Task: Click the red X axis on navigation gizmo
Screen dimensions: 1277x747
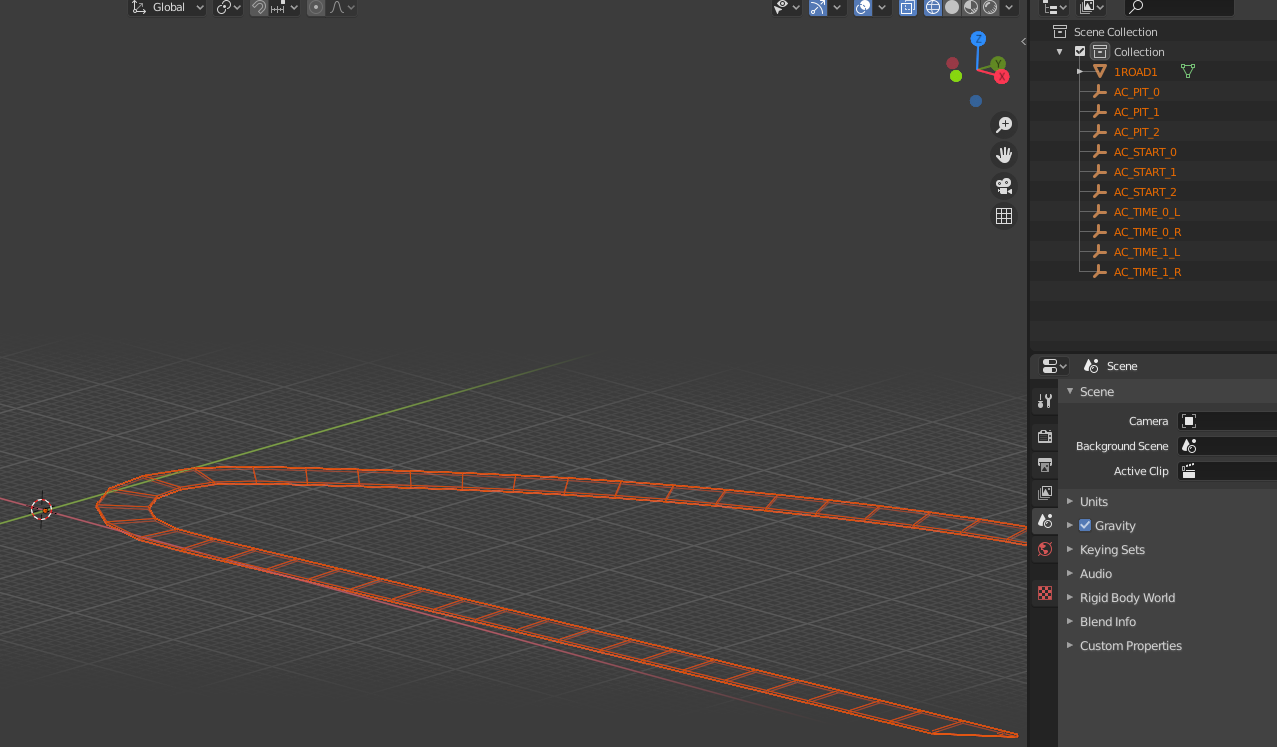Action: tap(1000, 76)
